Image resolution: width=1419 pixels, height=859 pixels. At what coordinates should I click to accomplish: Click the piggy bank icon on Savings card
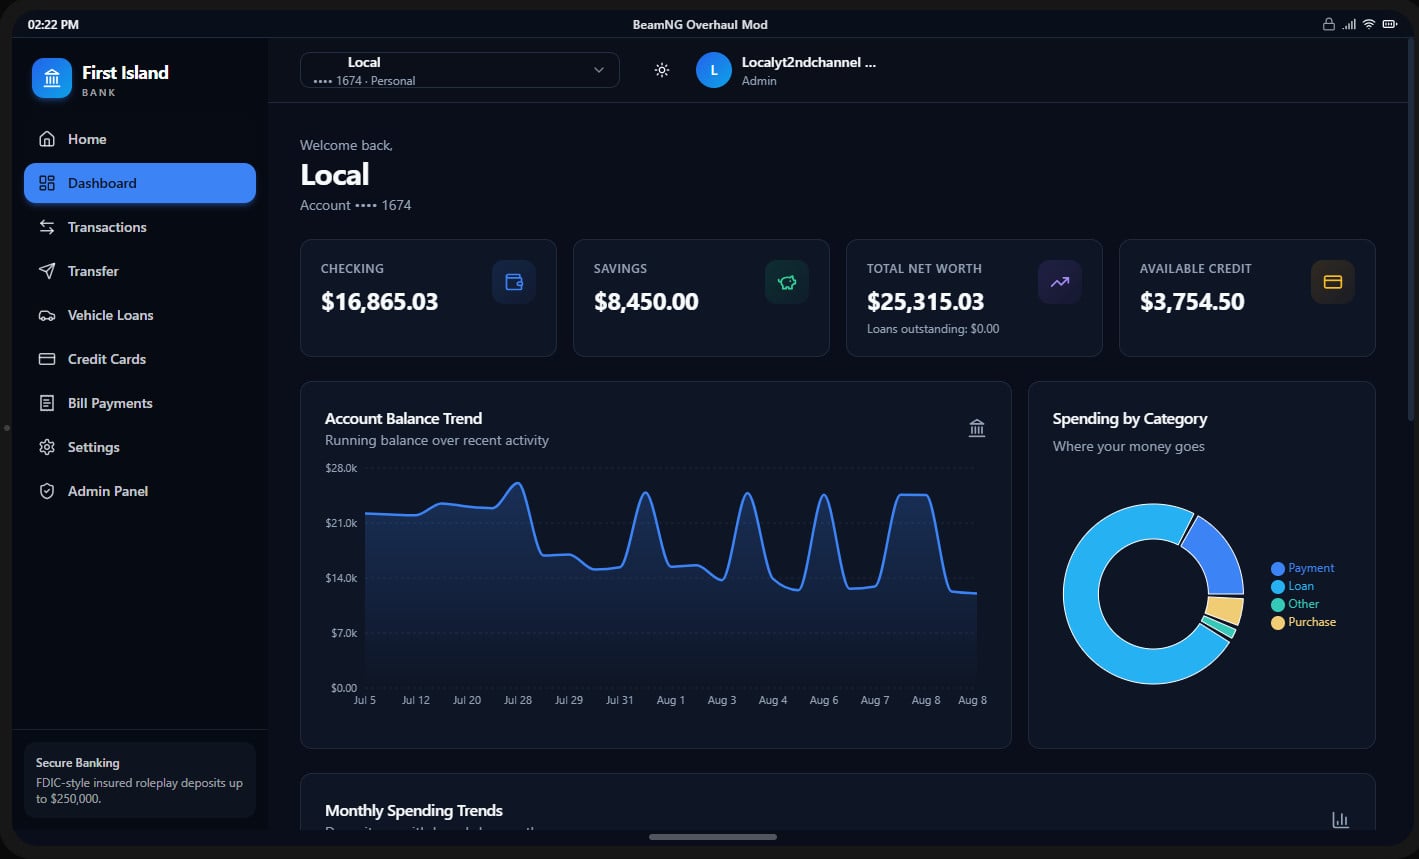[787, 282]
